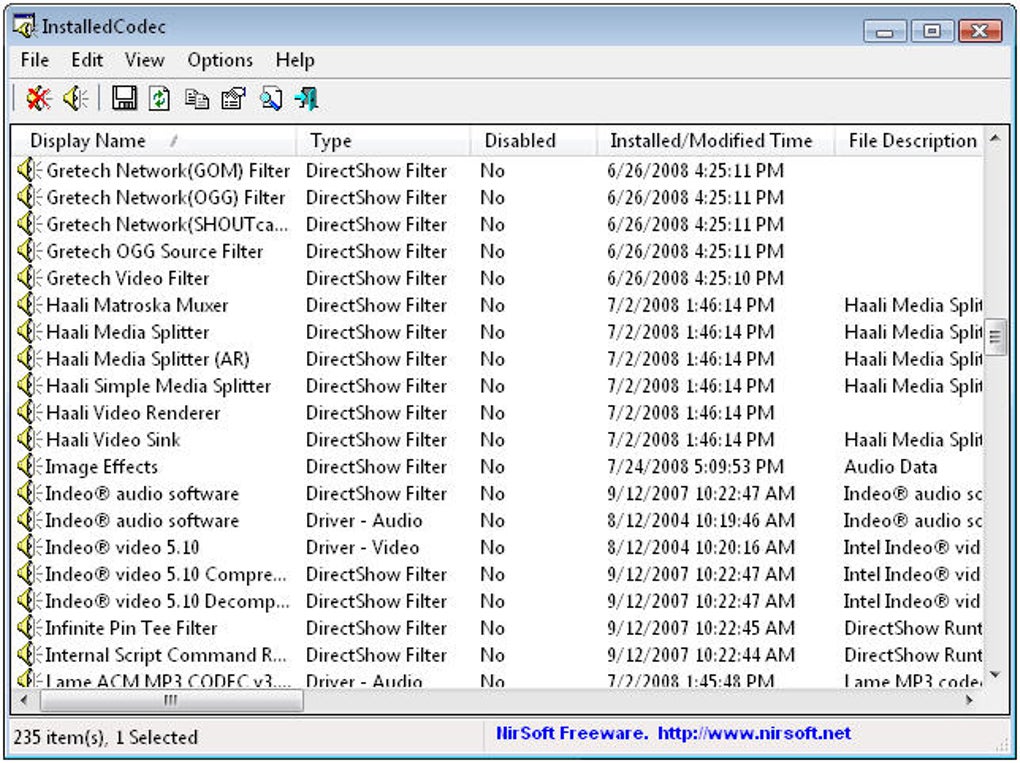Select the Haali Media Splitter row name

tap(128, 332)
